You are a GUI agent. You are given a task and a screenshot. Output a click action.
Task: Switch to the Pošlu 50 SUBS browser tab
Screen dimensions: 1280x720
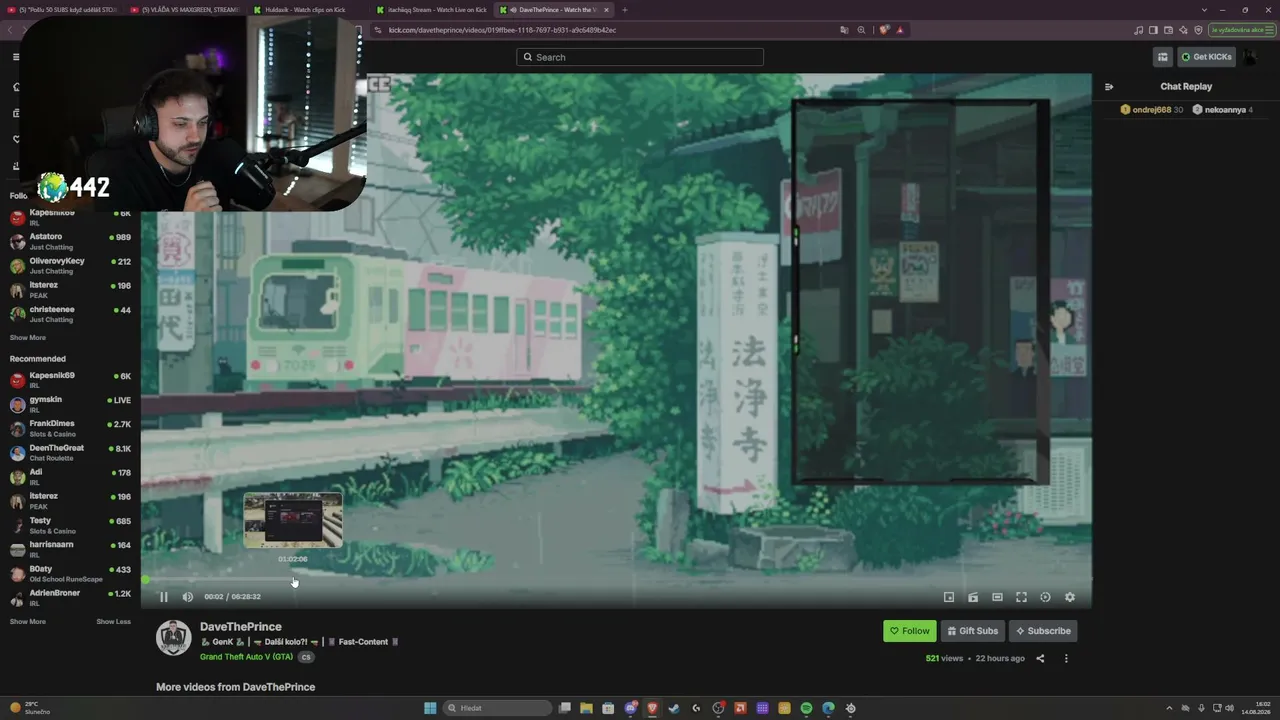(x=62, y=10)
